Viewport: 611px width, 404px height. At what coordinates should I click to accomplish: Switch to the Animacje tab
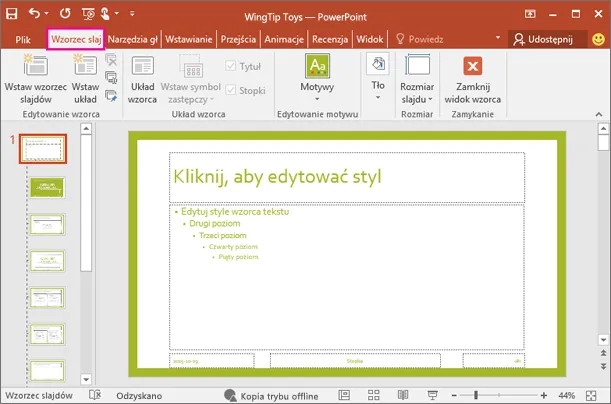pyautogui.click(x=284, y=39)
